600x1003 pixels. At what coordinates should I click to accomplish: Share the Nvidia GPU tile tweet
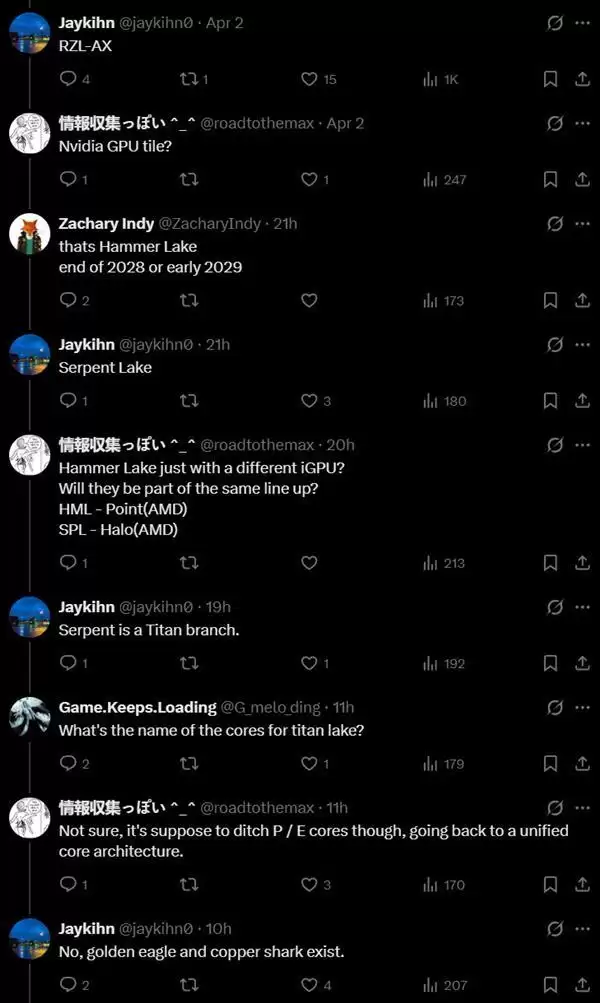[582, 180]
